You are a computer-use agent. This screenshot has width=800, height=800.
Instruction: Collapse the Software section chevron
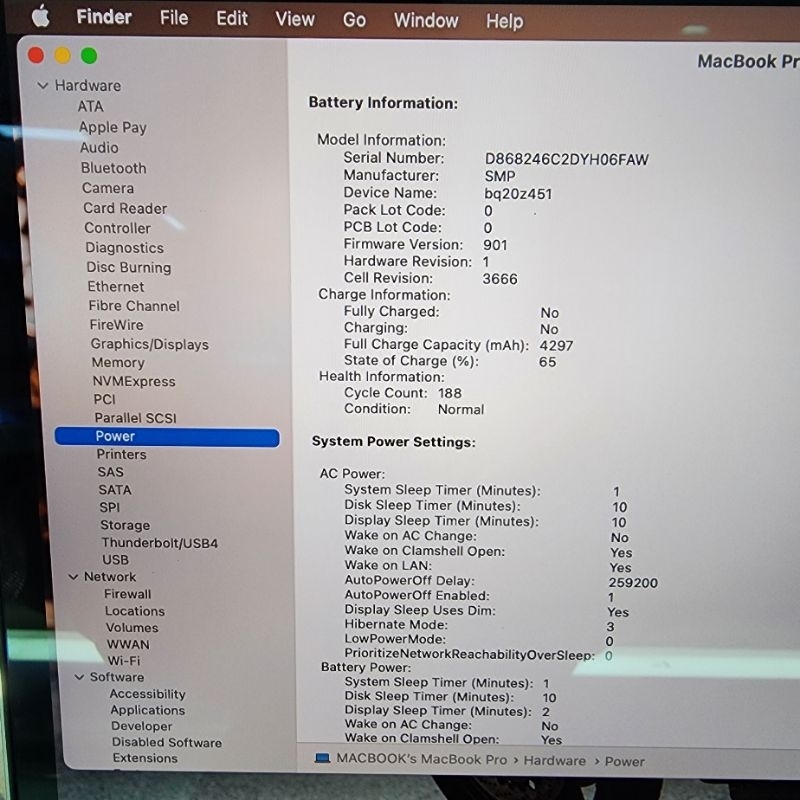coord(80,677)
